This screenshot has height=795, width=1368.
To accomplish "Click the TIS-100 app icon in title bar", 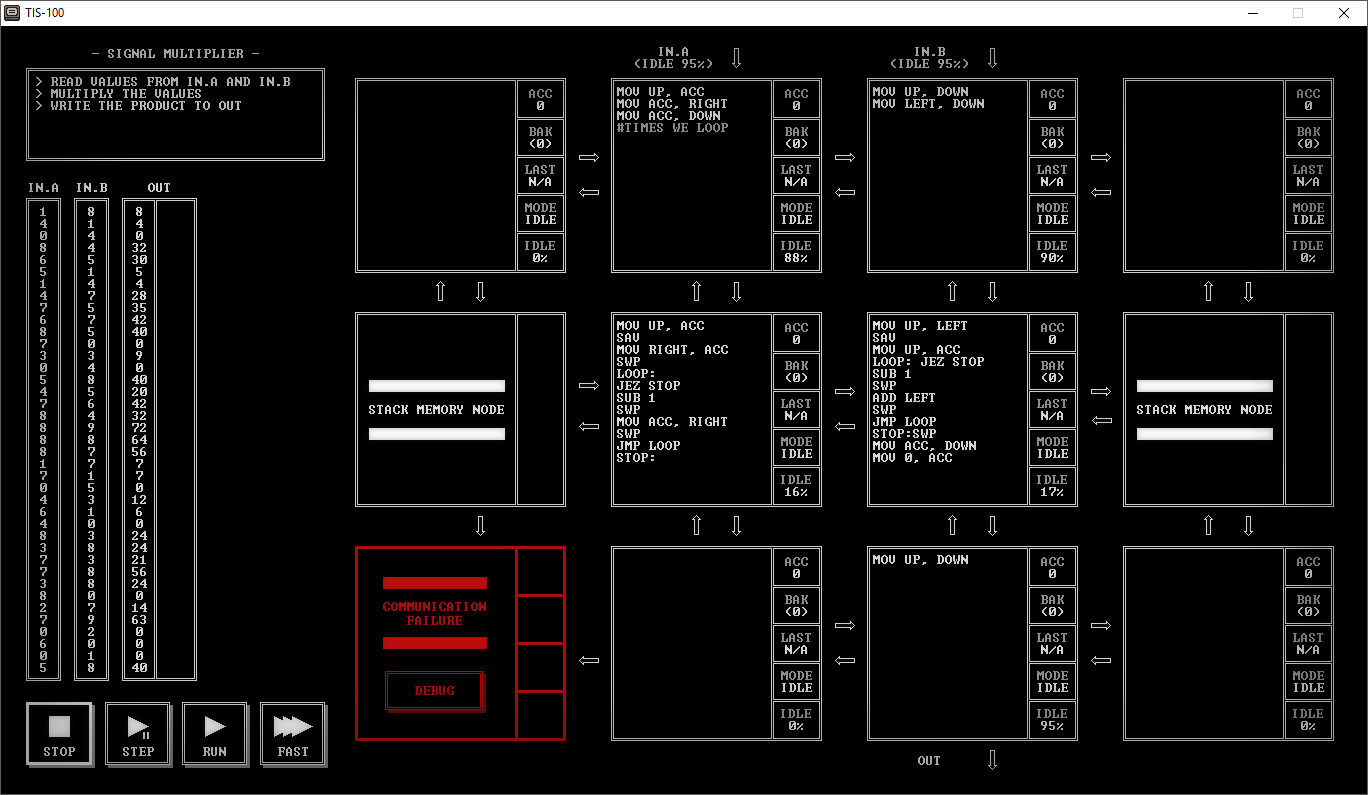I will [12, 13].
